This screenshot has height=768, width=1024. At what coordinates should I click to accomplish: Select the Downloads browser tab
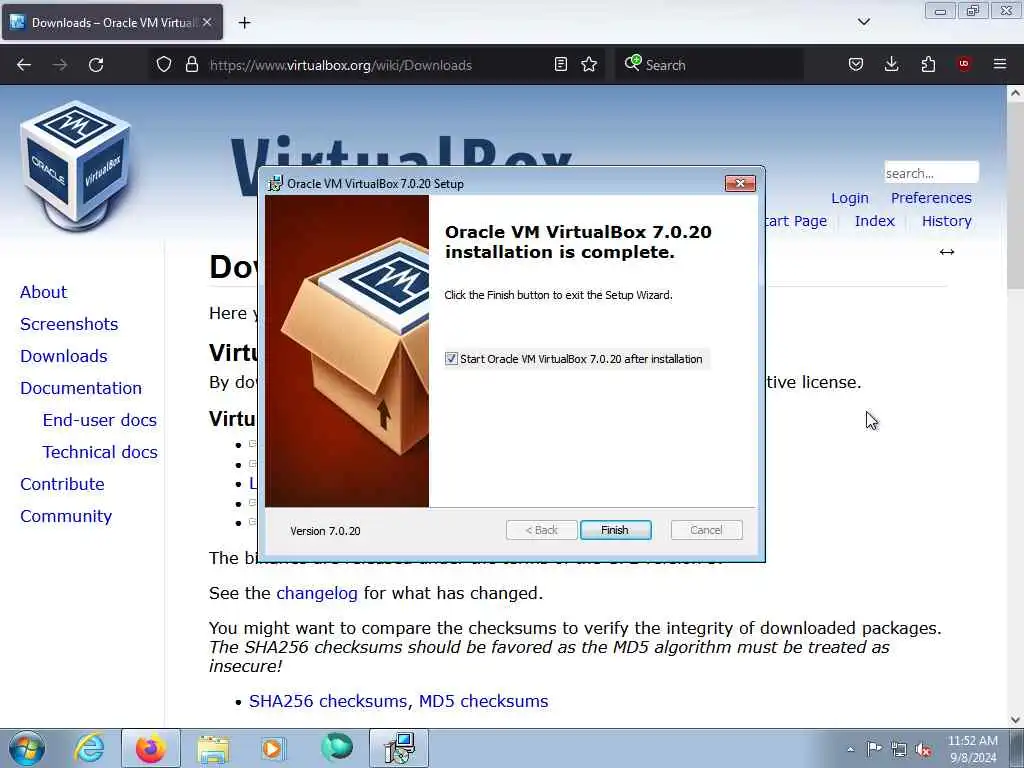(112, 22)
